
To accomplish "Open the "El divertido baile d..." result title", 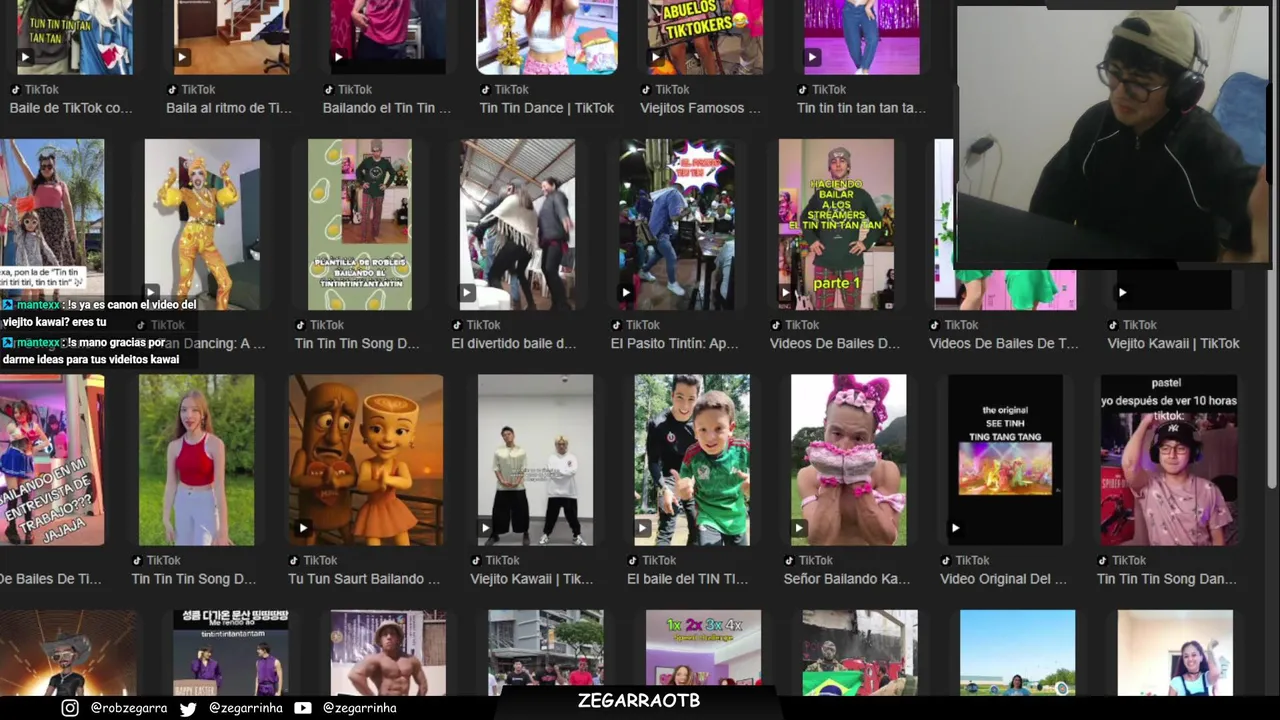I will coord(514,343).
